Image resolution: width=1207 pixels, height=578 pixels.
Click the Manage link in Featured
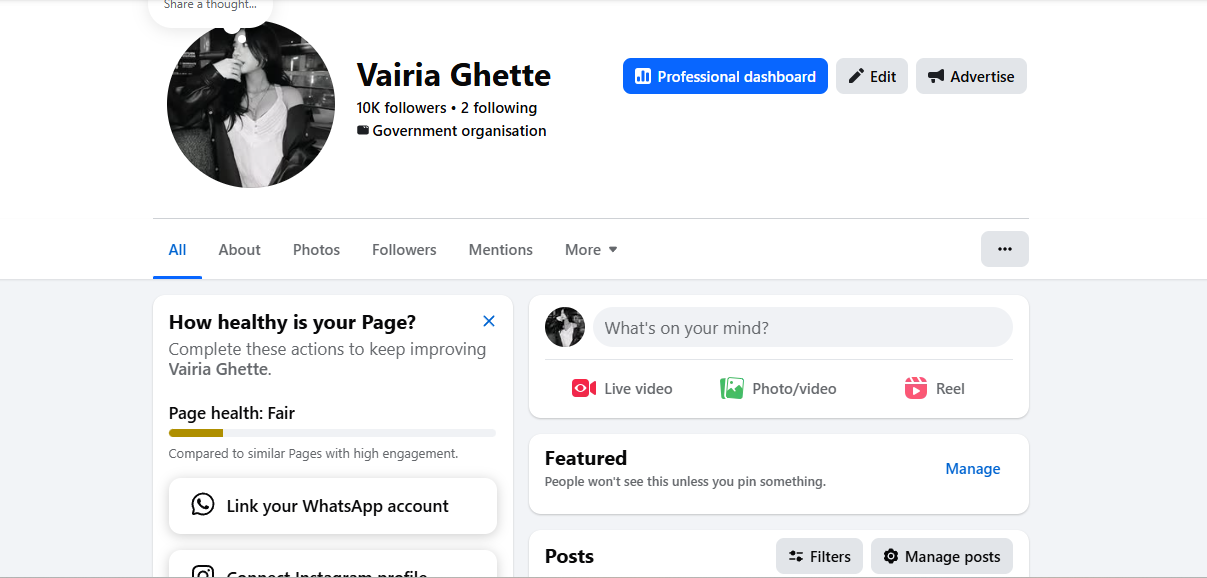(972, 468)
